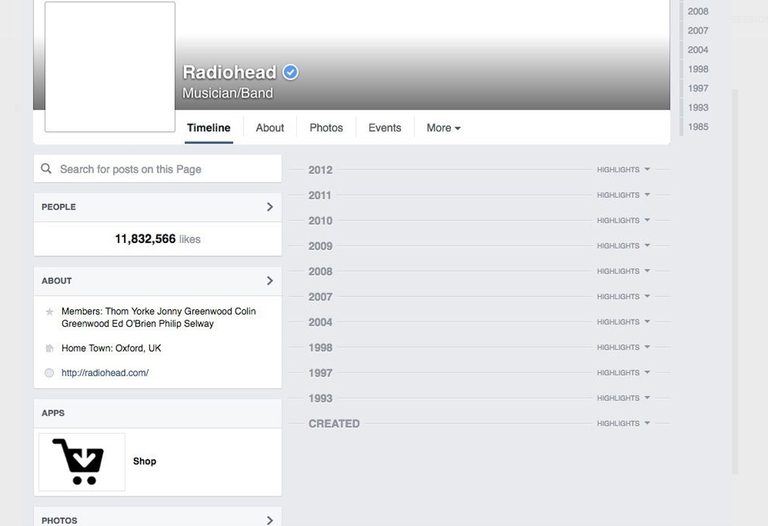Click the Musician/Band category text
The height and width of the screenshot is (526, 768).
coord(228,93)
